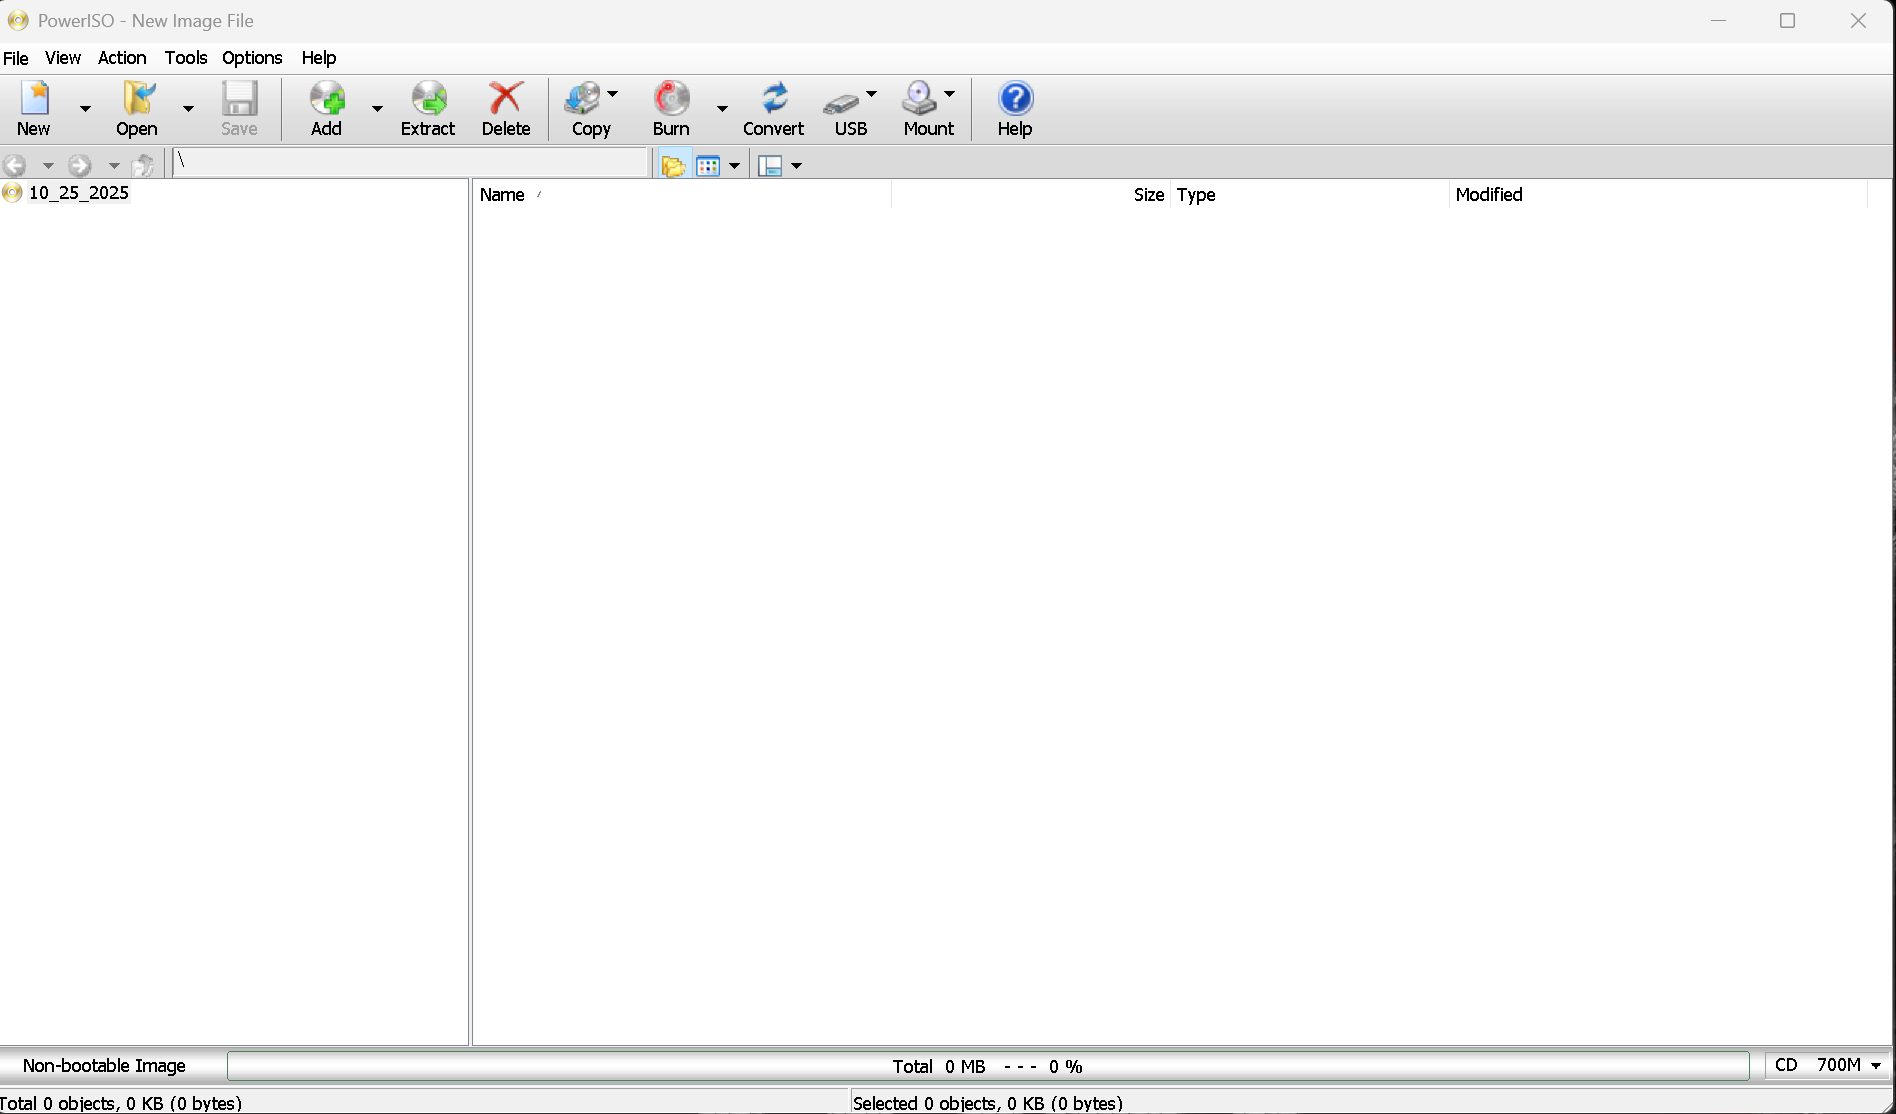Close the PowerISO window
This screenshot has width=1896, height=1114.
pos(1858,20)
